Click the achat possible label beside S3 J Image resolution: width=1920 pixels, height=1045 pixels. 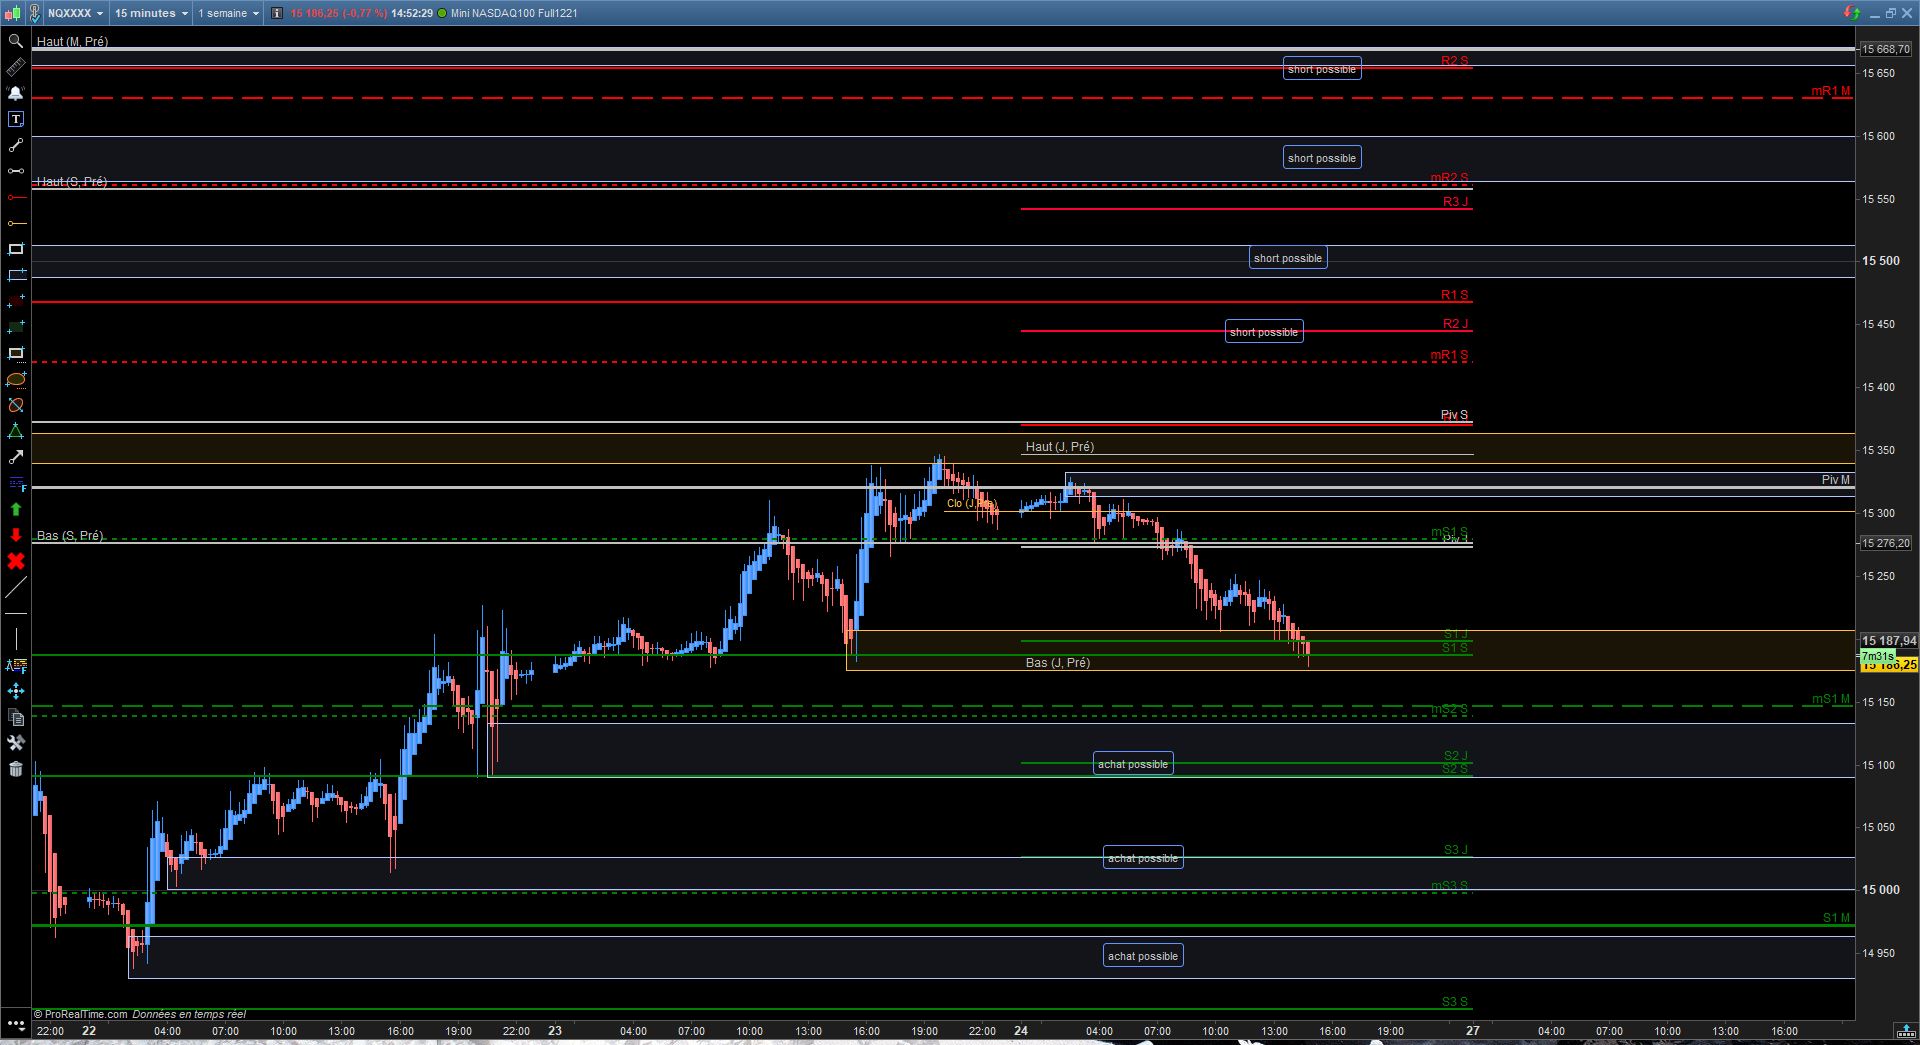click(1143, 858)
